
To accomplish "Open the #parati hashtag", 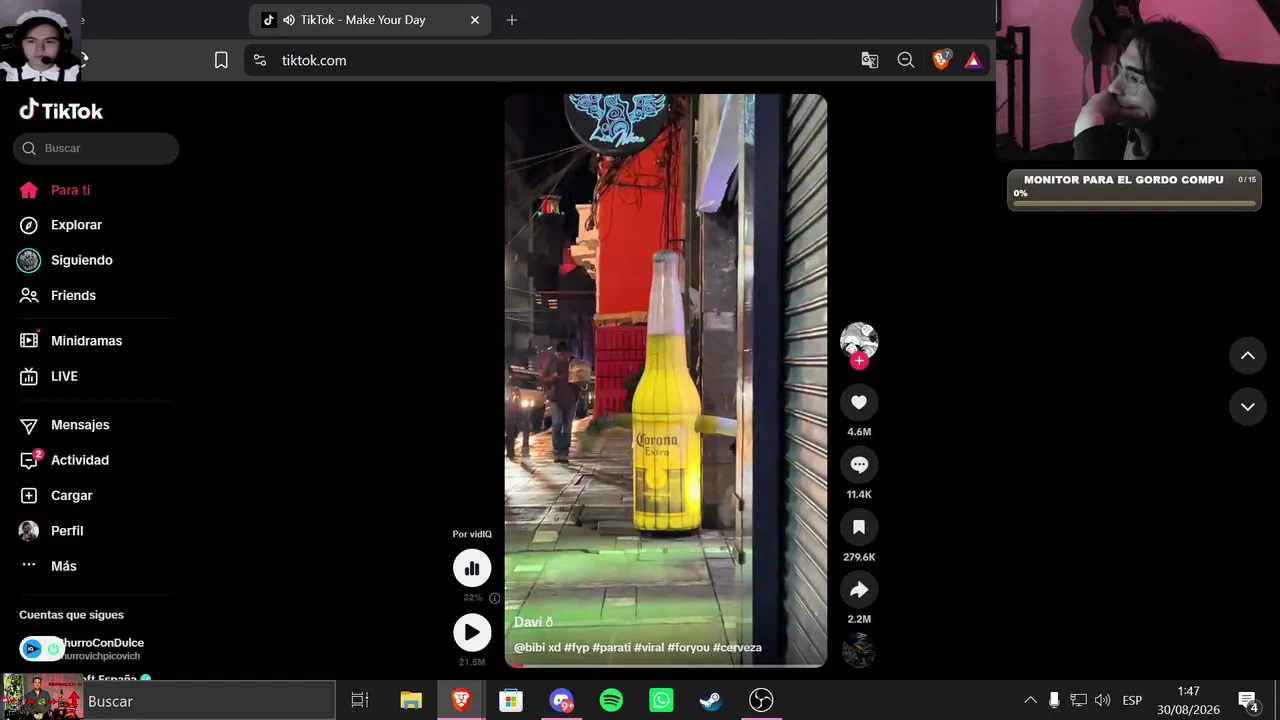I will point(611,648).
